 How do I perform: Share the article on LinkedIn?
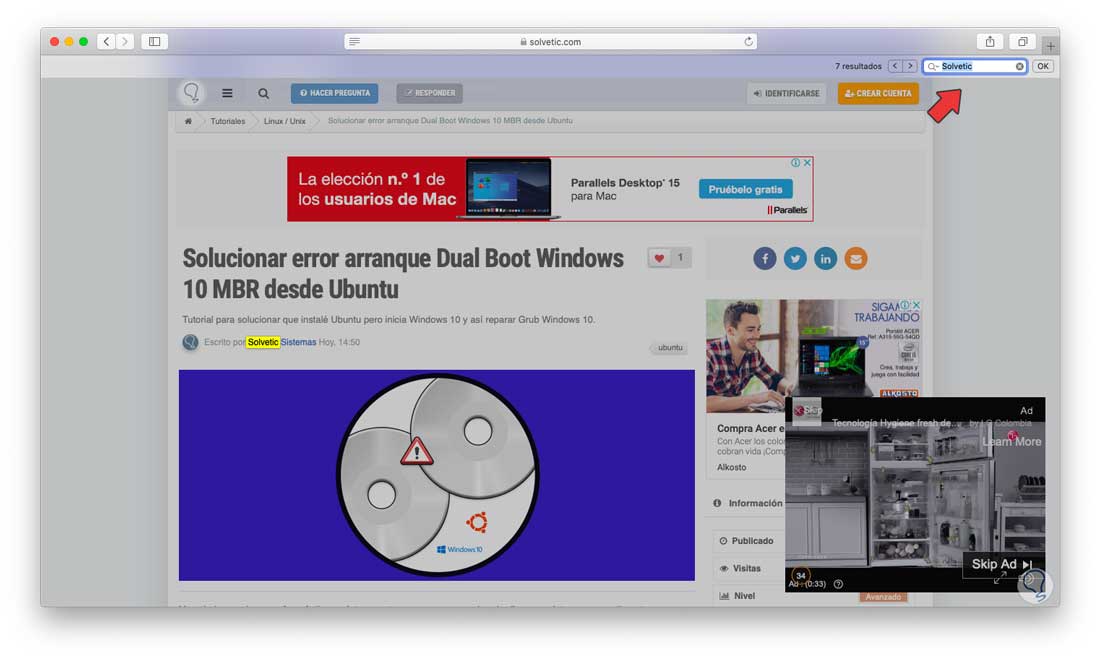825,259
